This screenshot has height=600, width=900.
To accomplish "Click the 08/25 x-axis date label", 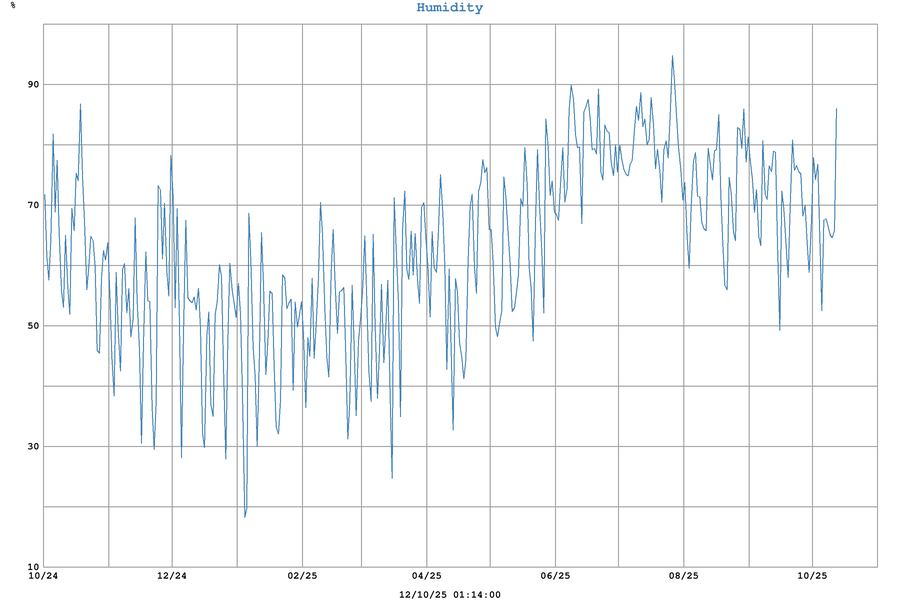I will (683, 576).
